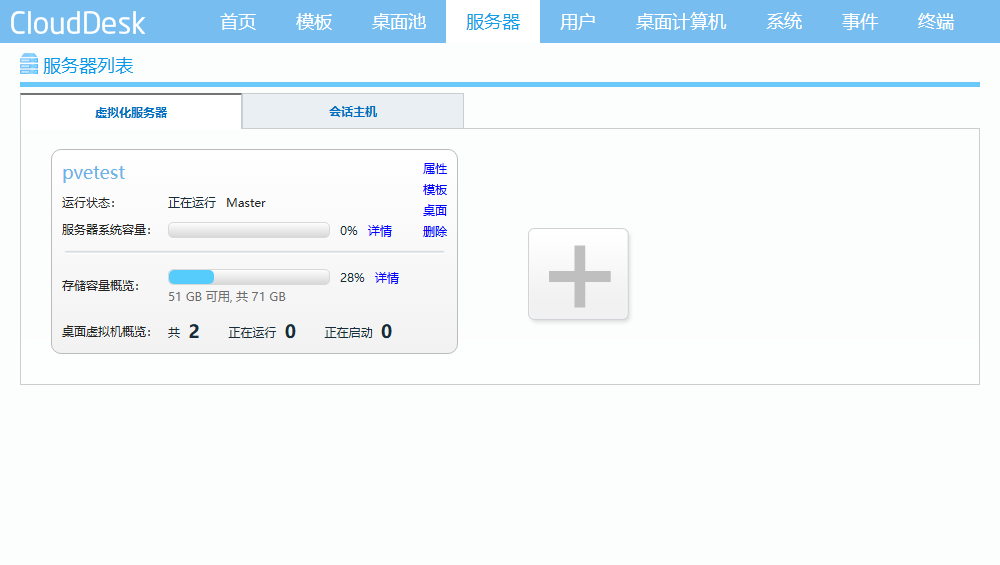Open 属性 for pvetest

pos(435,169)
